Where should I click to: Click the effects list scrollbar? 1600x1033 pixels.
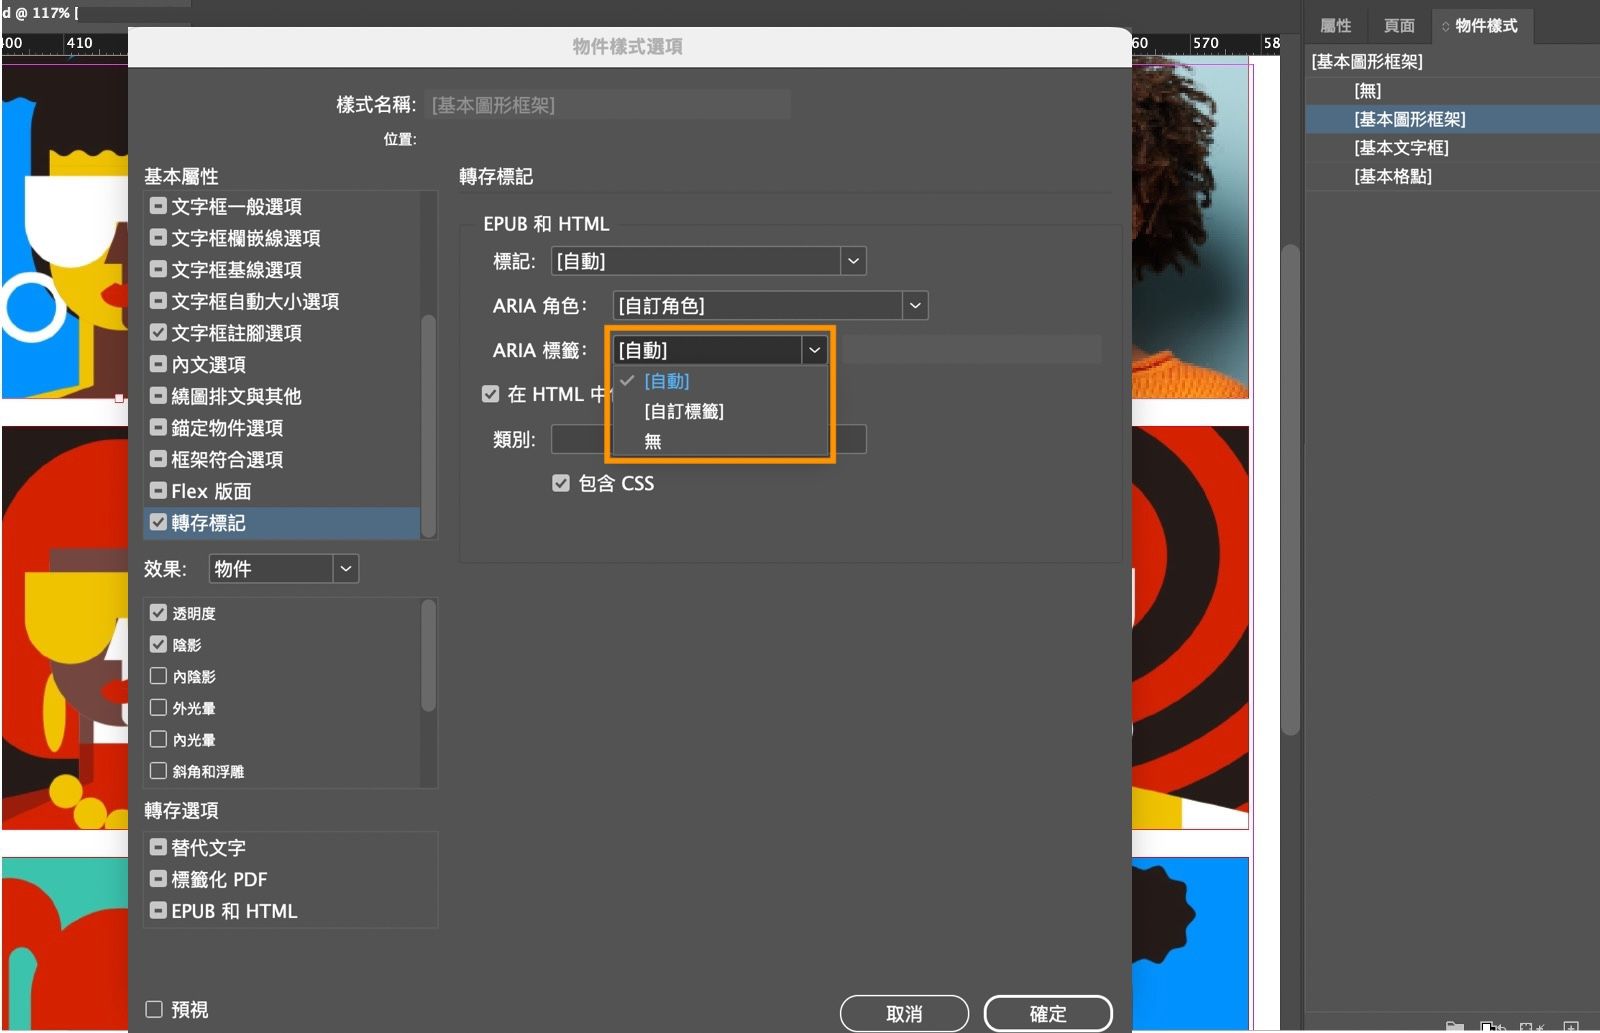coord(428,656)
